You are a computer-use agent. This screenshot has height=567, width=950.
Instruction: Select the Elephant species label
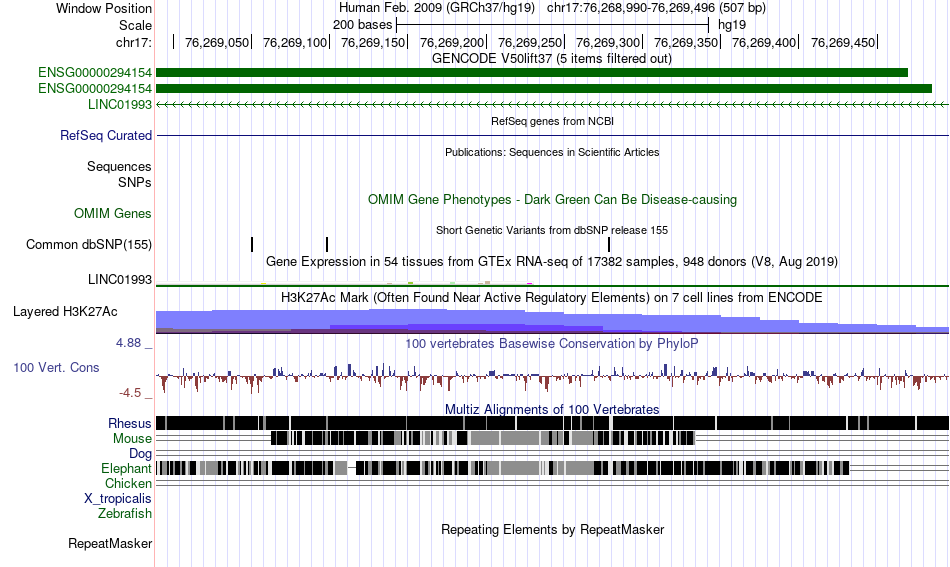click(127, 468)
